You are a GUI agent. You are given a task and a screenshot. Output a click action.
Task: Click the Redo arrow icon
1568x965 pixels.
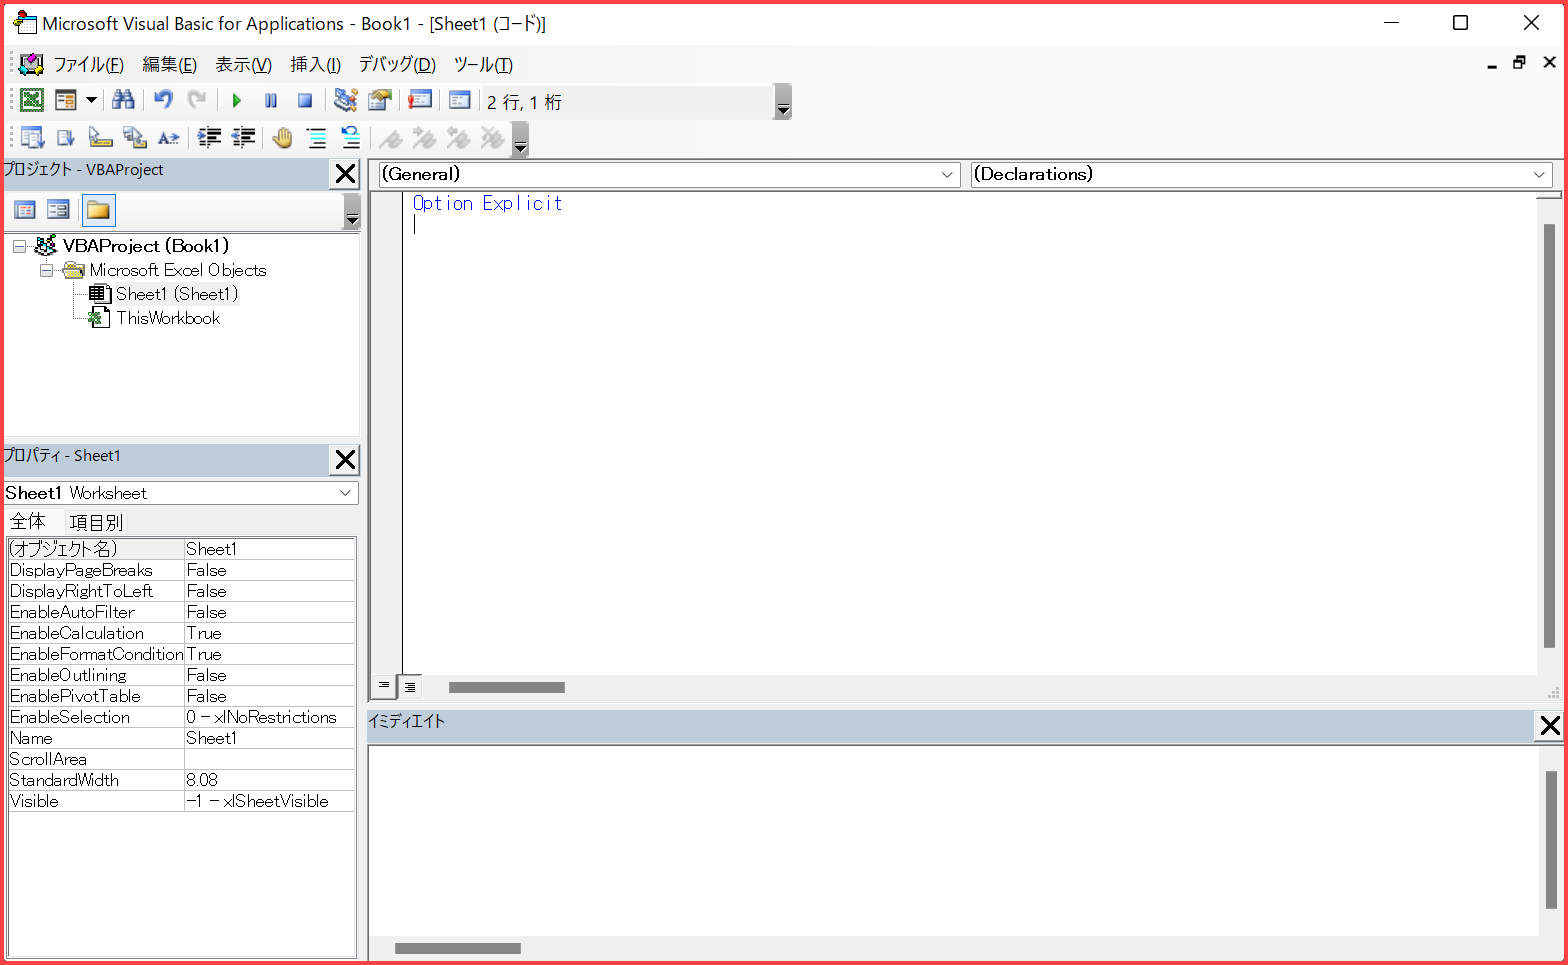pos(197,100)
